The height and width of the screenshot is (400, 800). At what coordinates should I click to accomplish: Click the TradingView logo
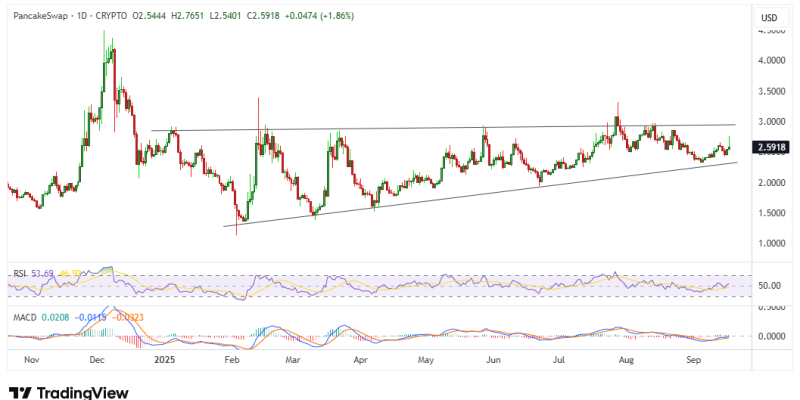[68, 393]
